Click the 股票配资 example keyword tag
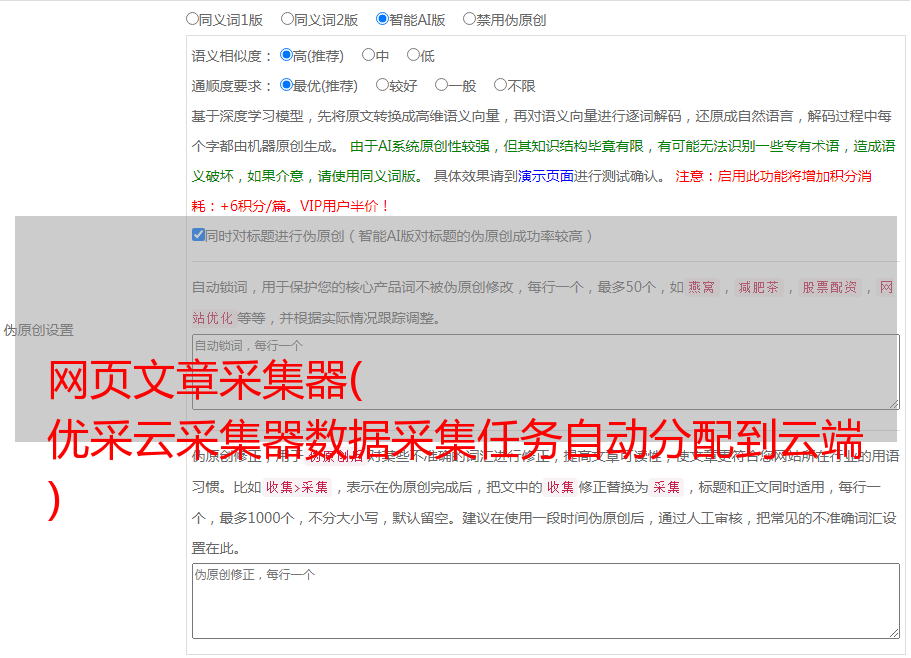The image size is (911, 658). (x=829, y=287)
